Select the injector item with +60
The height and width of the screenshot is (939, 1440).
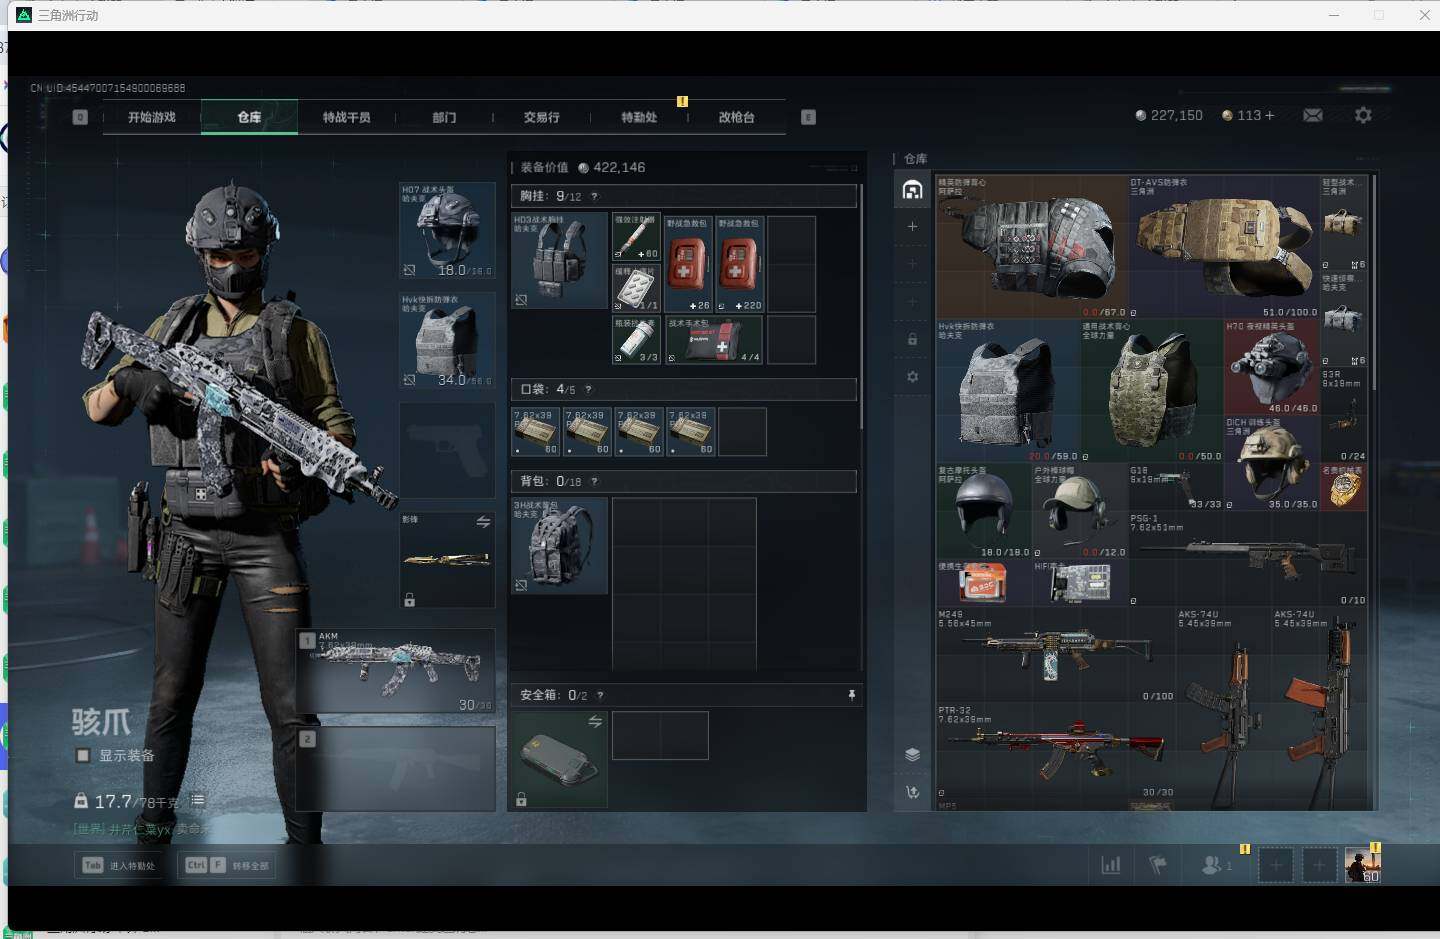(636, 237)
